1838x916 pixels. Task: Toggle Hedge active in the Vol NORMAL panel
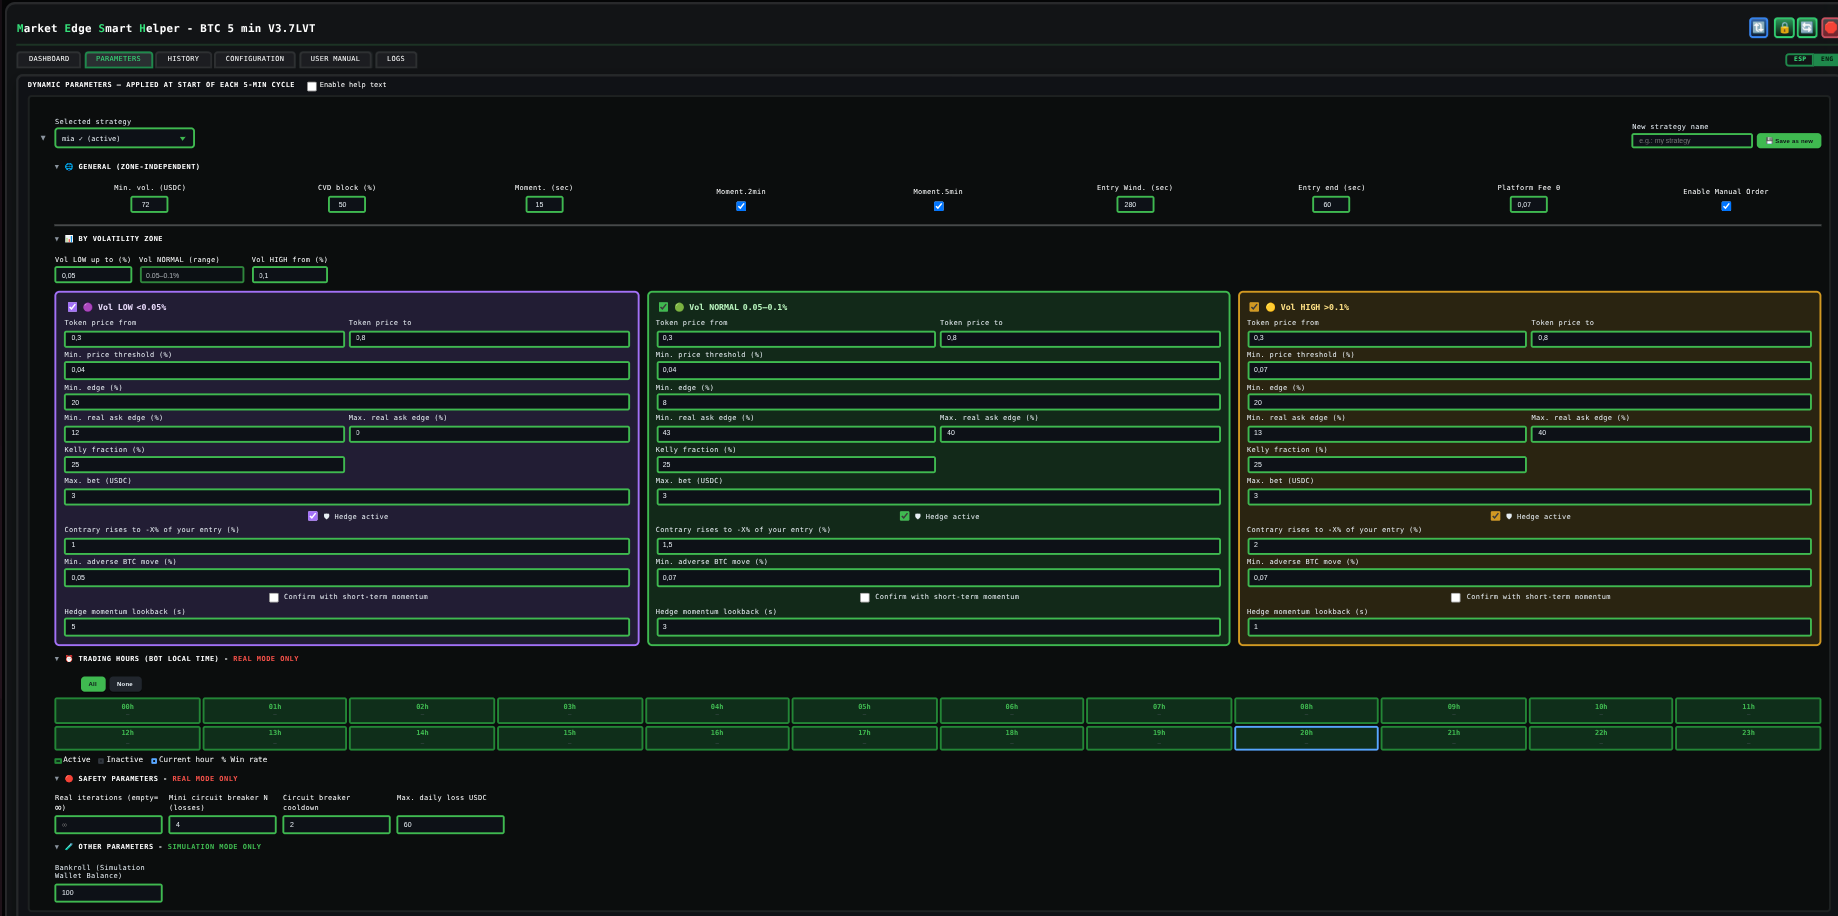click(x=904, y=517)
